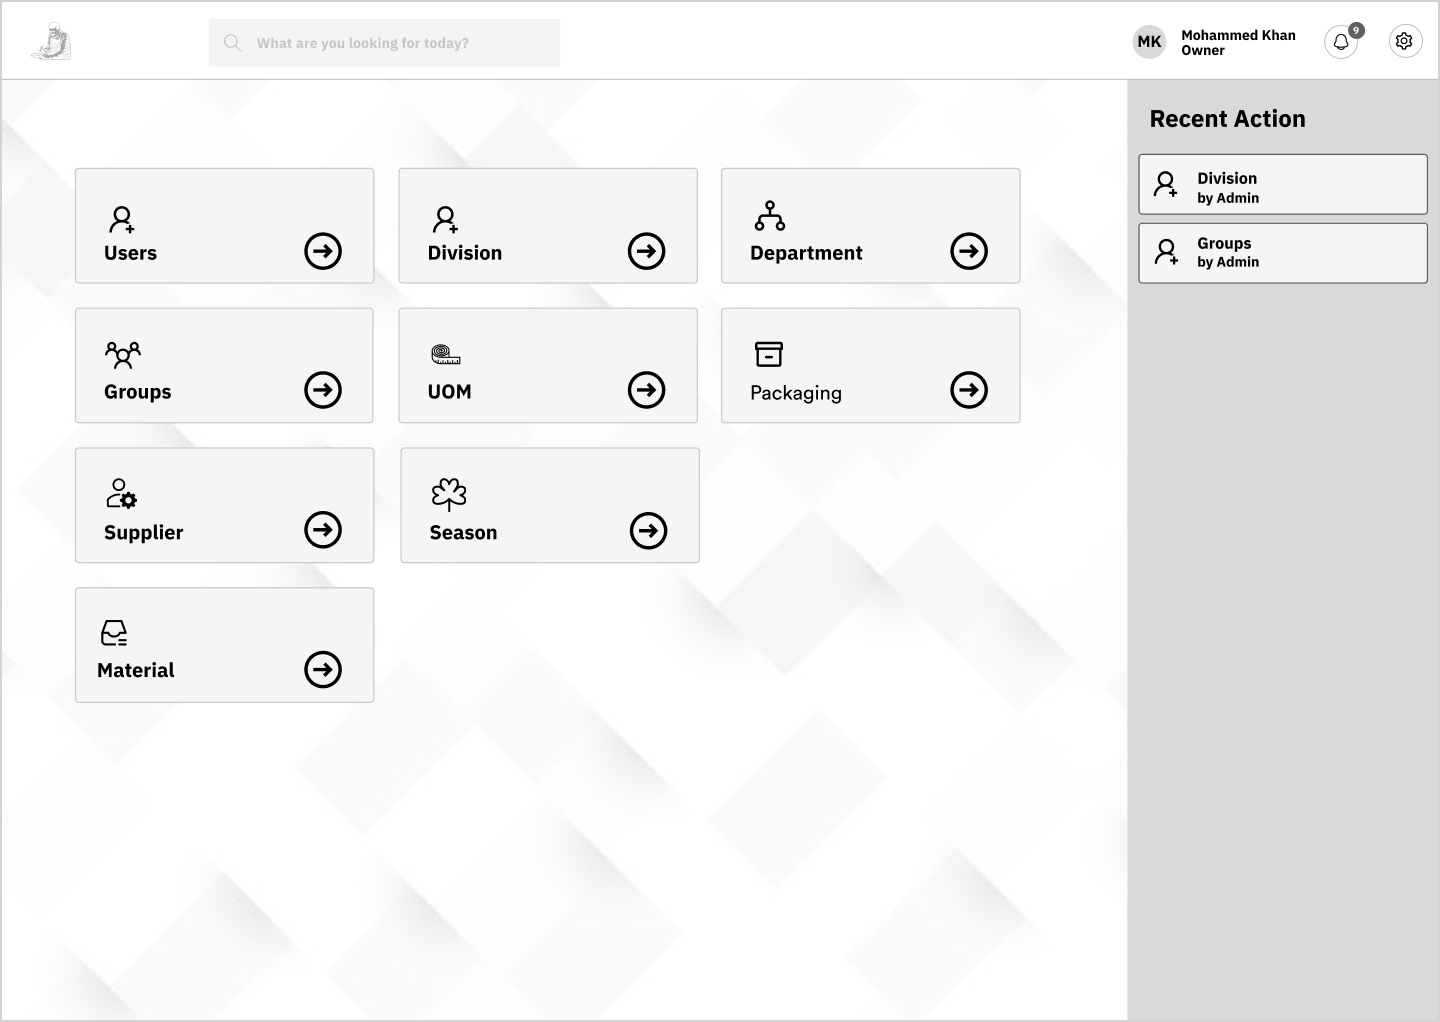Open settings gear icon
Viewport: 1440px width, 1022px height.
click(x=1405, y=41)
